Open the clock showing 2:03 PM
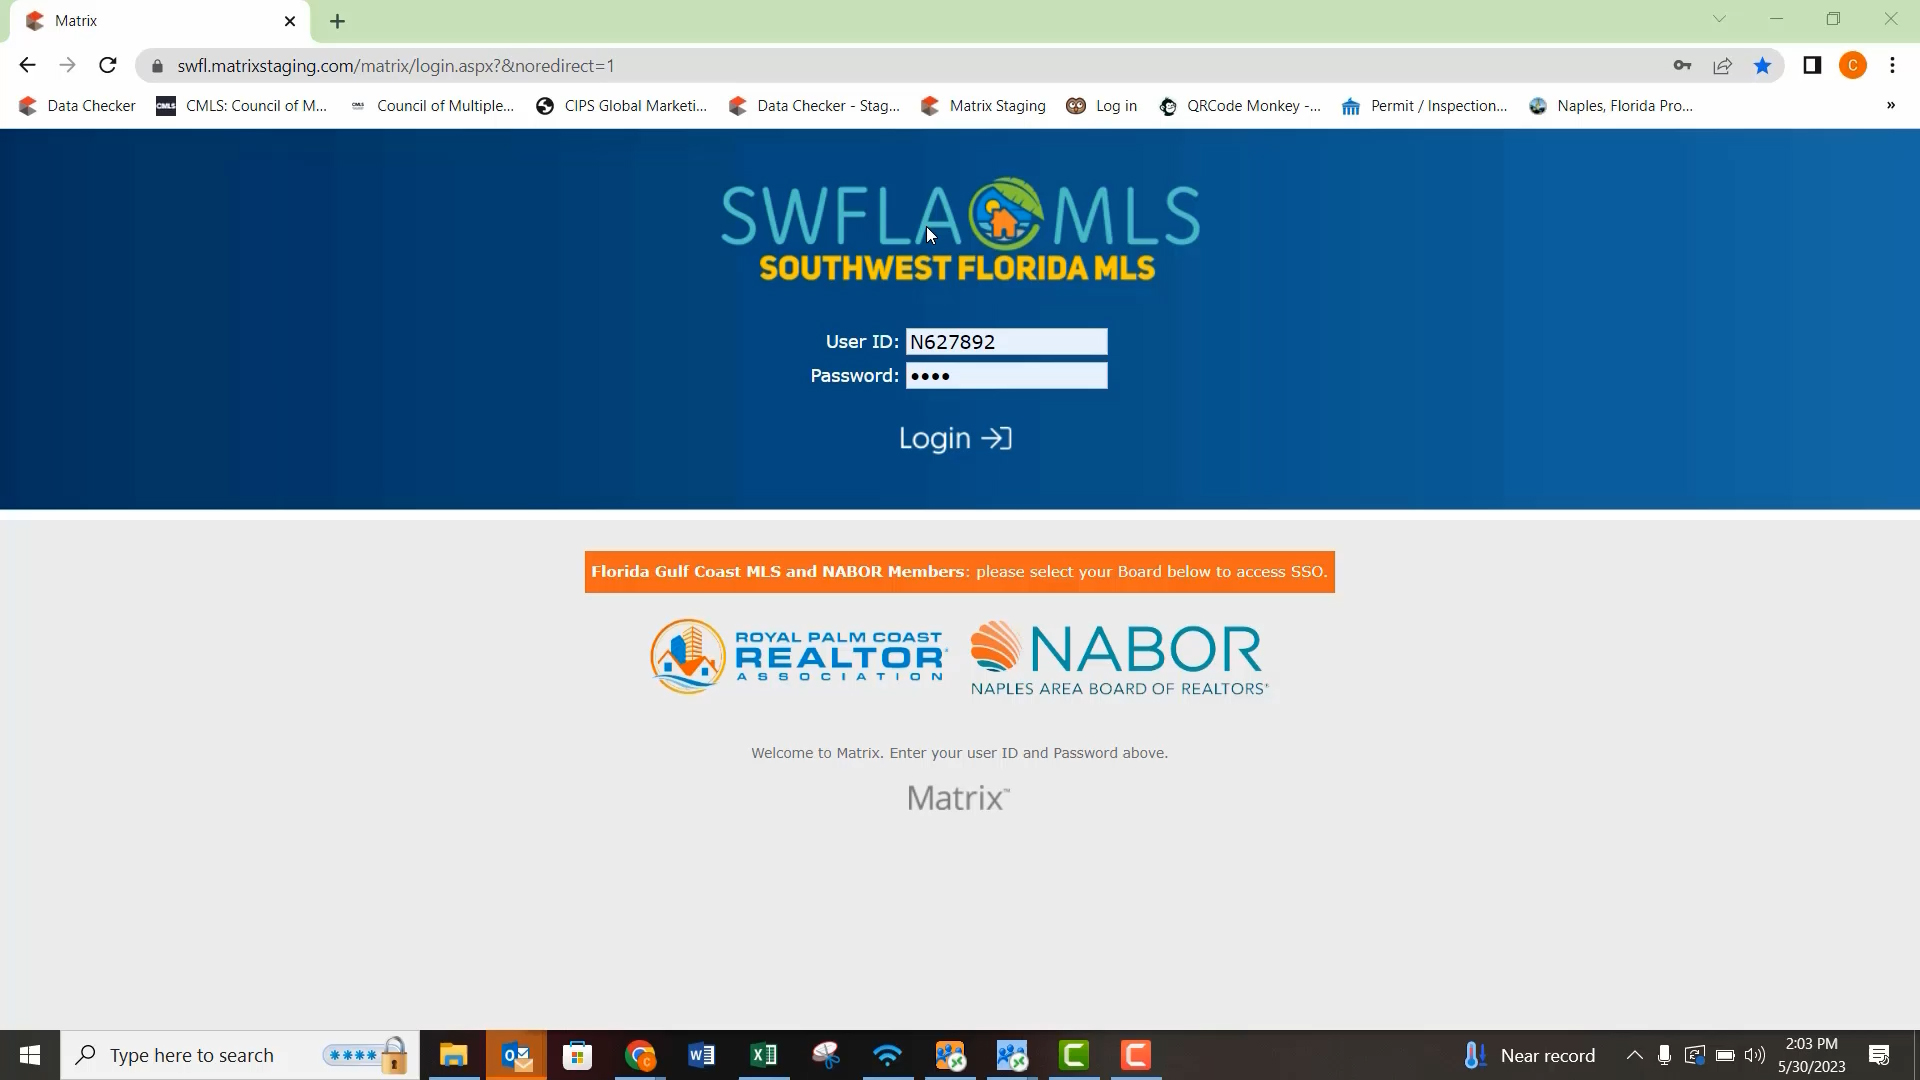Image resolution: width=1920 pixels, height=1080 pixels. tap(1812, 1055)
